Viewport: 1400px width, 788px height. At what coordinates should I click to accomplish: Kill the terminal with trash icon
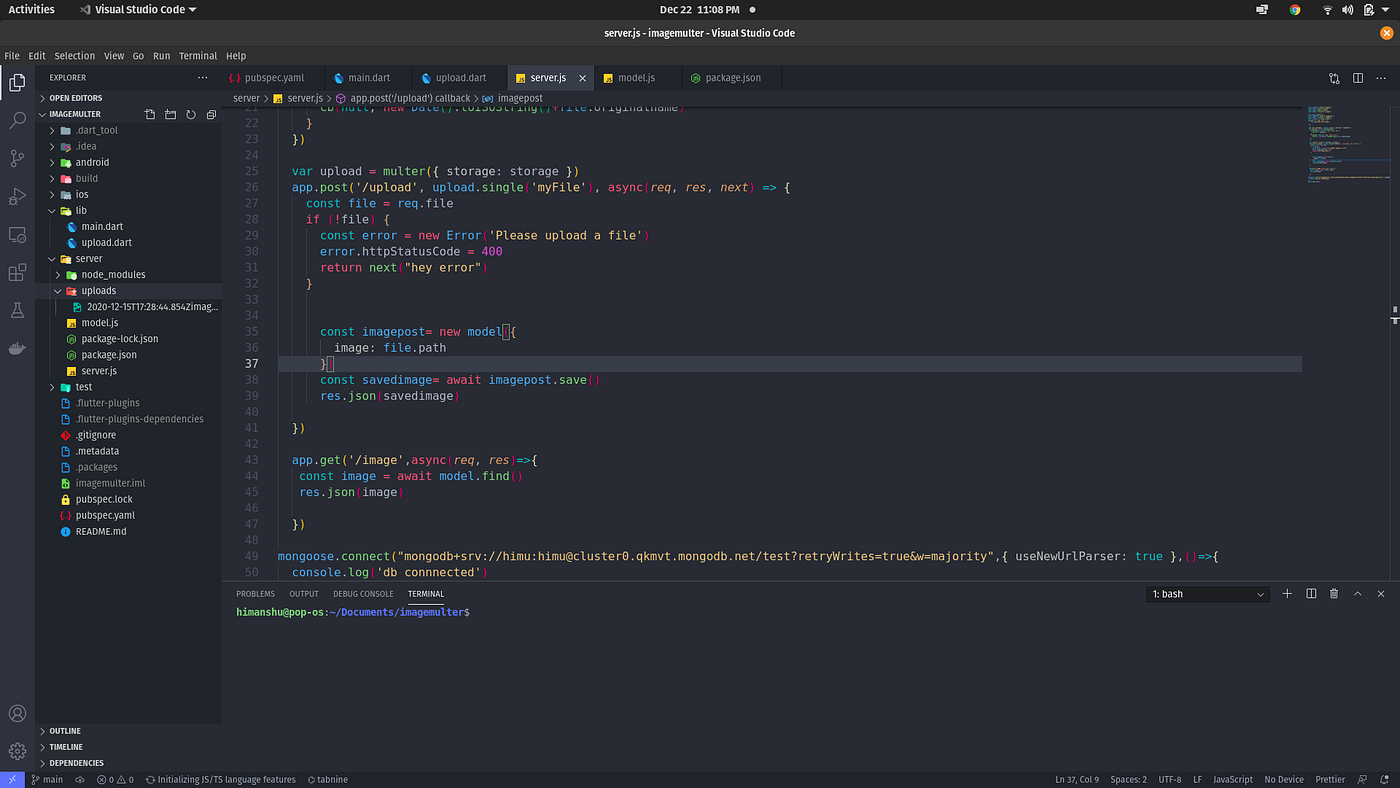coord(1334,594)
